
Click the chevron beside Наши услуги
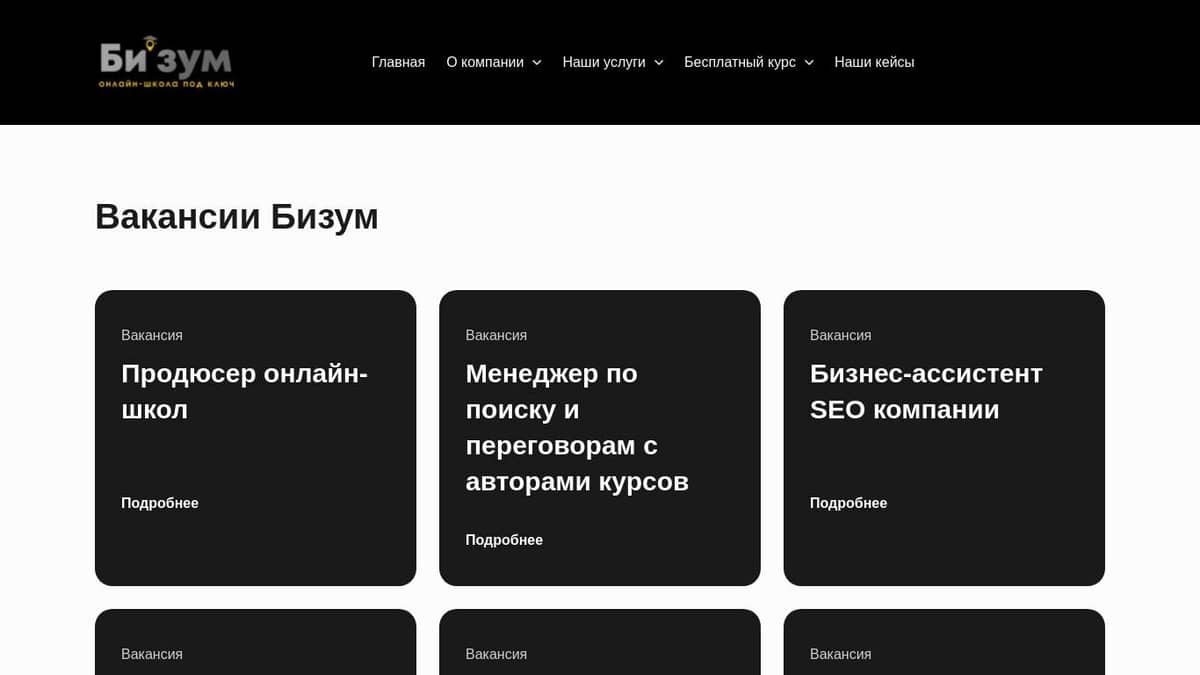658,62
